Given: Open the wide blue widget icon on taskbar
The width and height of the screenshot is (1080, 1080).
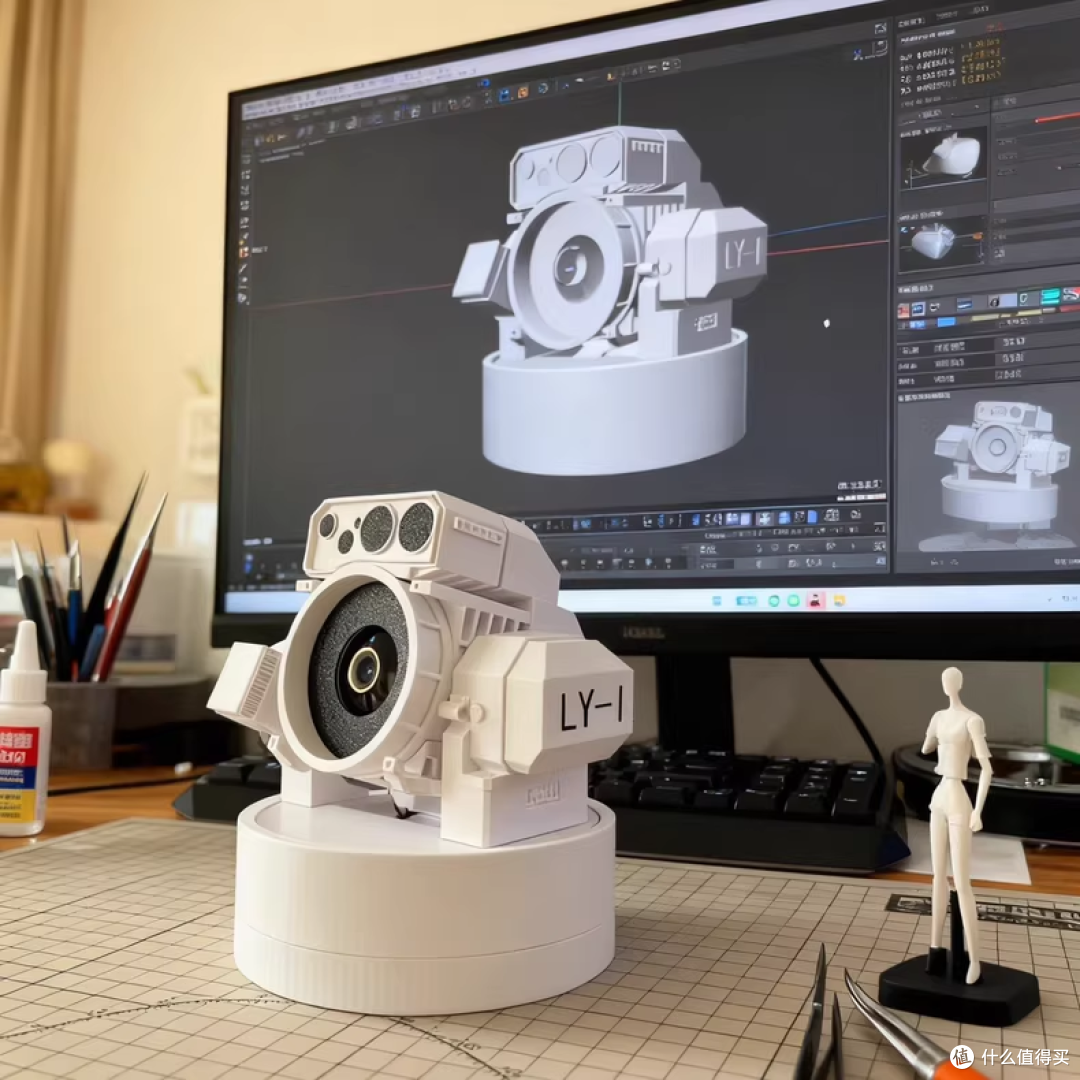Looking at the screenshot, I should click(x=746, y=601).
